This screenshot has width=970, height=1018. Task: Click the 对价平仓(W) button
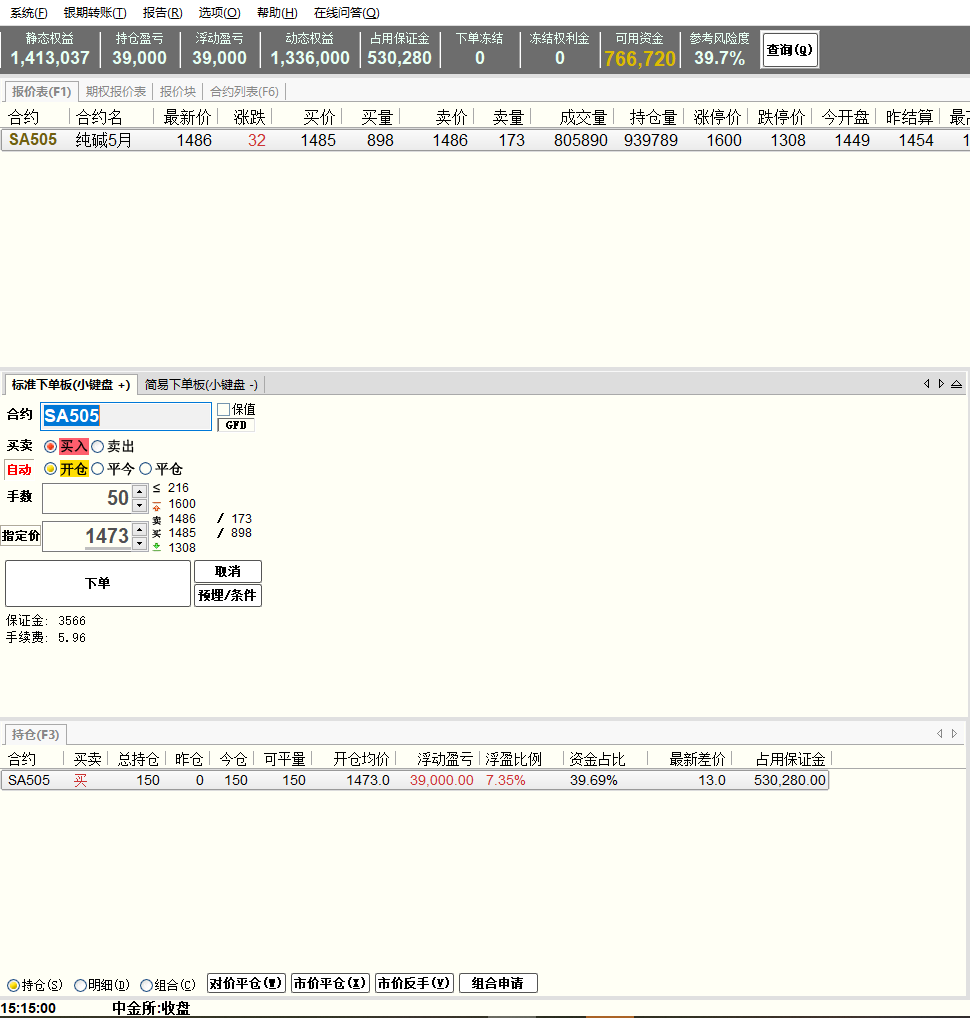tap(246, 984)
